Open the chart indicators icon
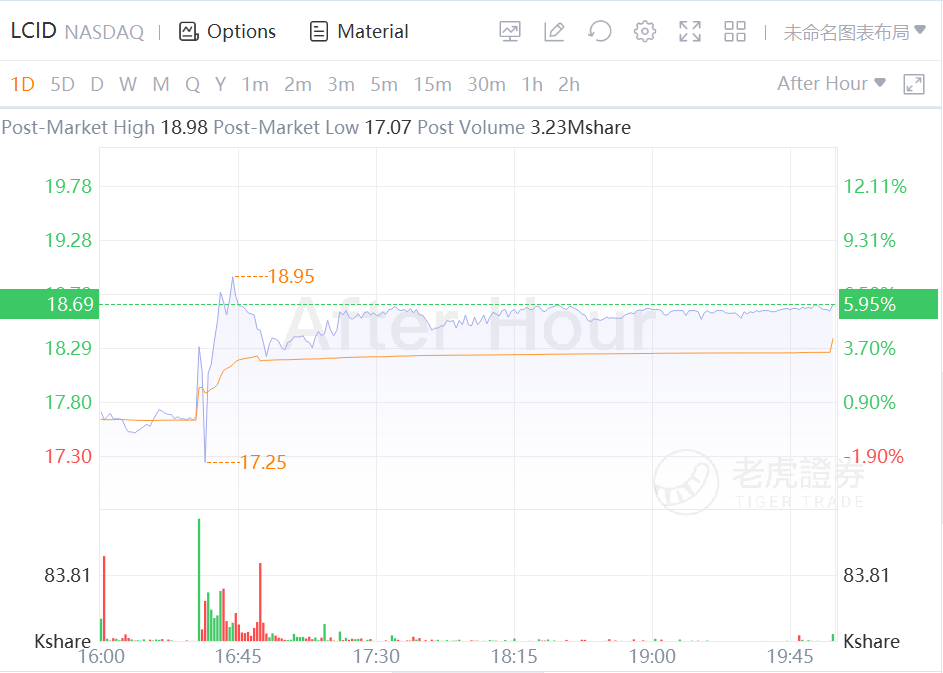This screenshot has width=943, height=673. [x=510, y=32]
